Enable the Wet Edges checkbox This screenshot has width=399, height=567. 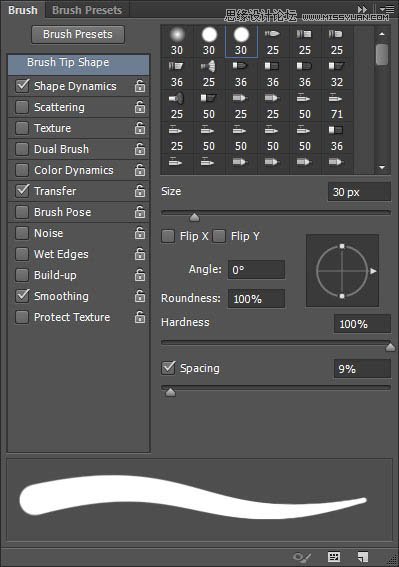coord(22,254)
